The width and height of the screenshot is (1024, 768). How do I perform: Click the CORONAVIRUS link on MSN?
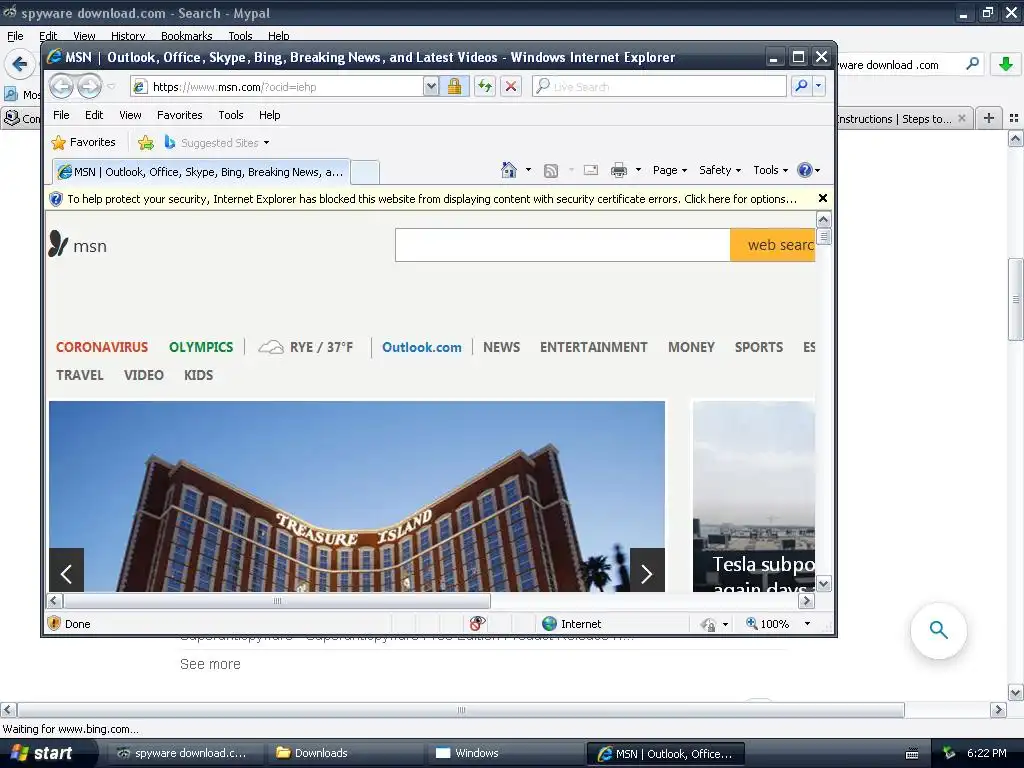[x=102, y=347]
